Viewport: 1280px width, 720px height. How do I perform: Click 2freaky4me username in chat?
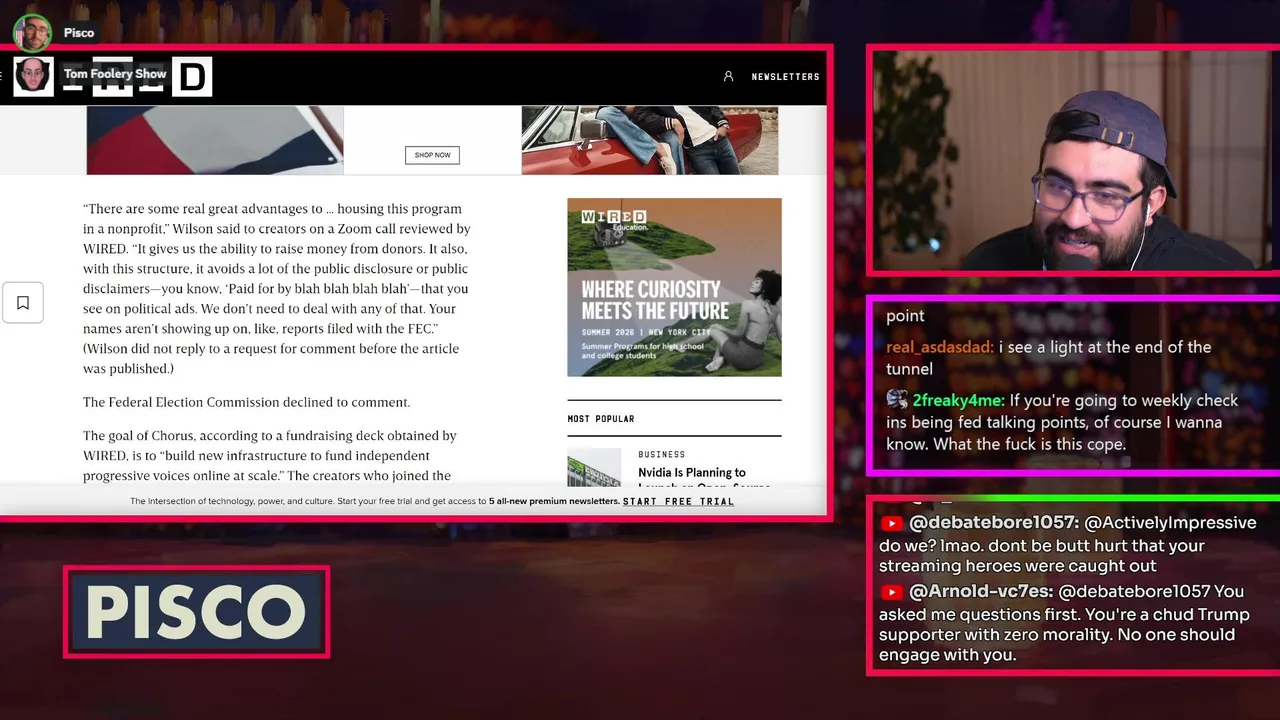point(958,400)
